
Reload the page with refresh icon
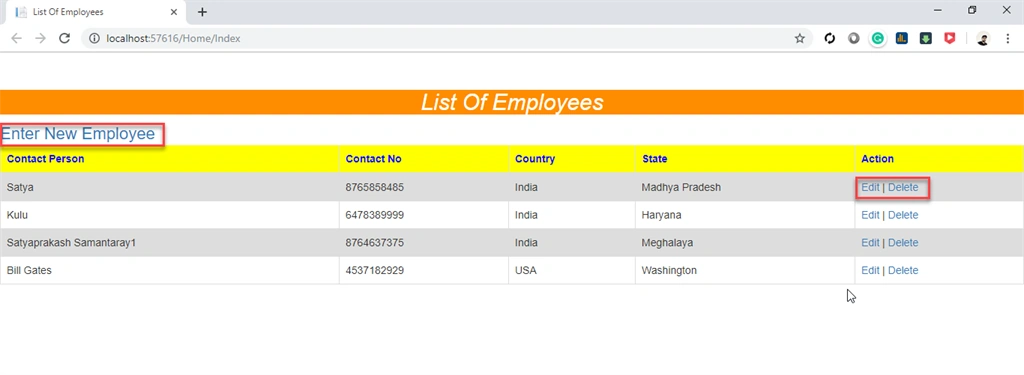pyautogui.click(x=65, y=39)
